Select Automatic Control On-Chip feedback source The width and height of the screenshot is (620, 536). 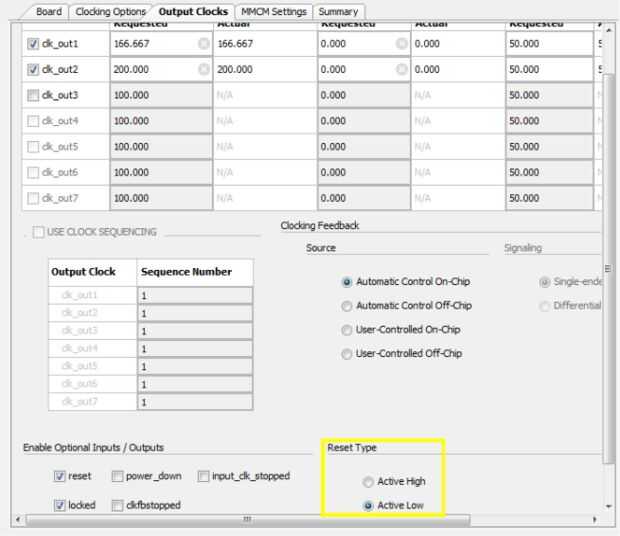(346, 282)
